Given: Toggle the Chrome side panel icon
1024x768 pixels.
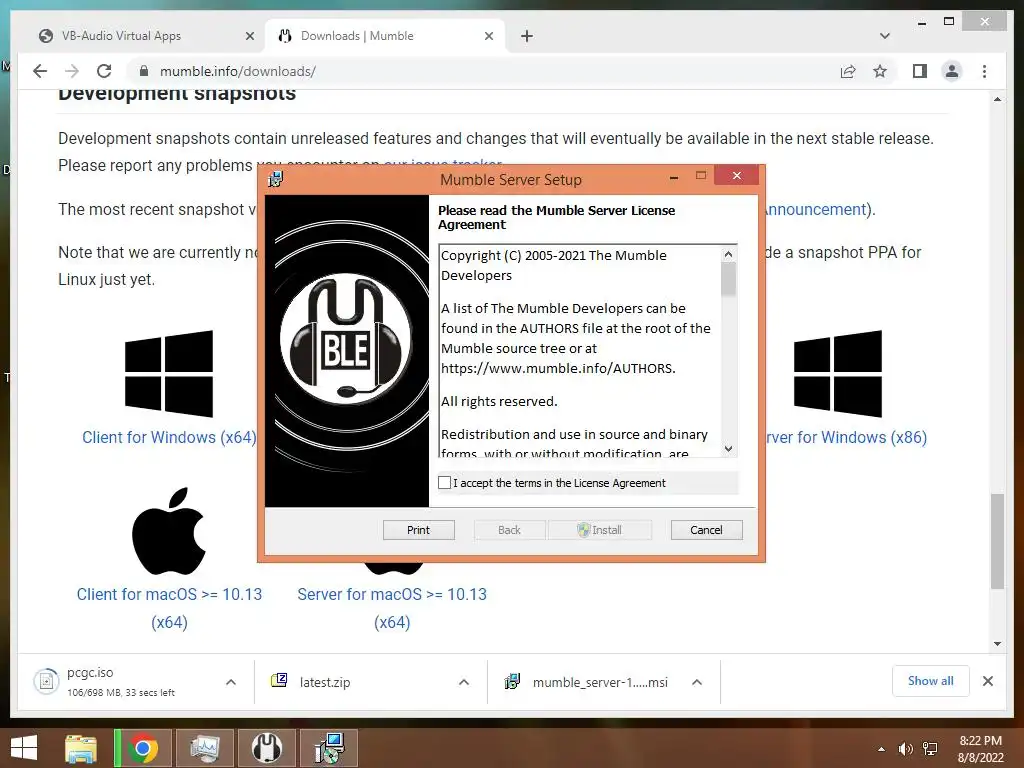Looking at the screenshot, I should [x=920, y=71].
